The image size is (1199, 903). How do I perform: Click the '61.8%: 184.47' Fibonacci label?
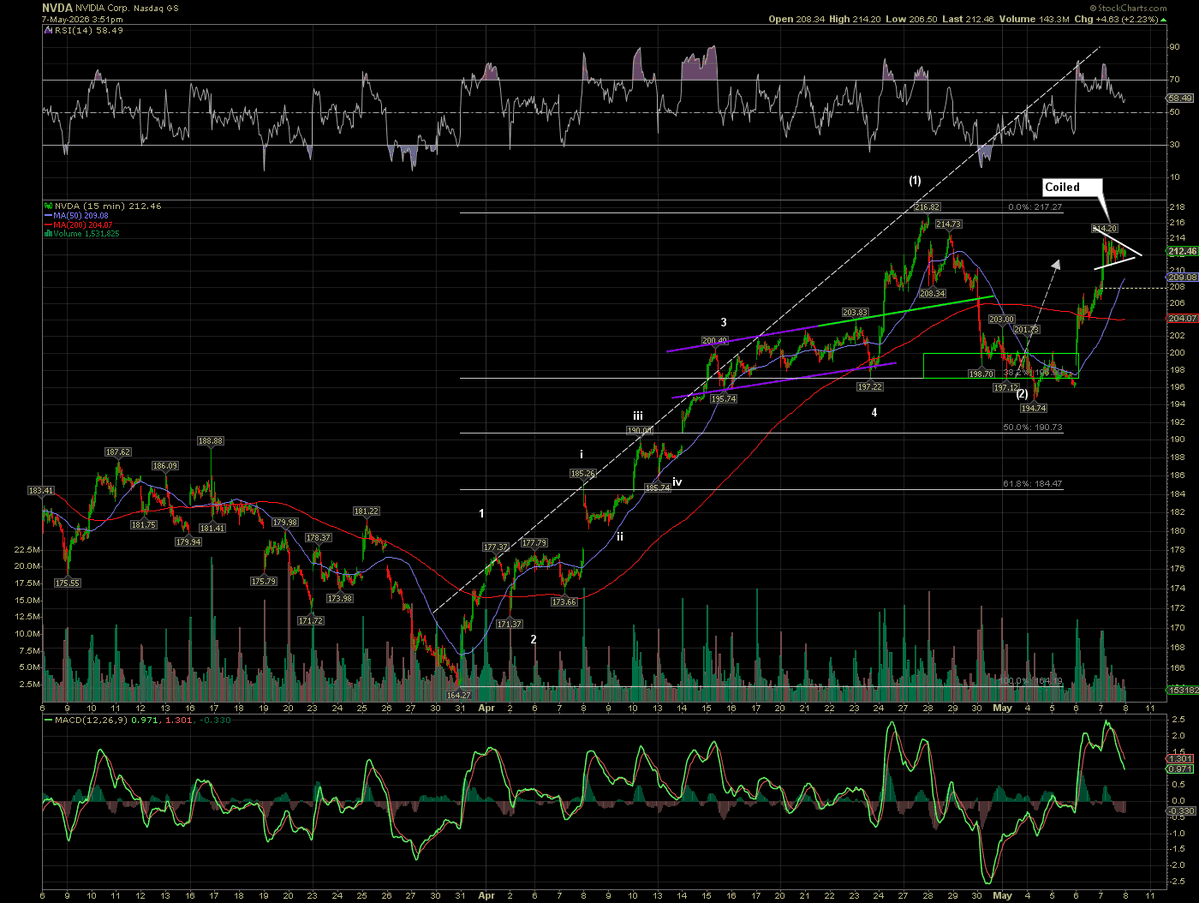[x=1033, y=484]
